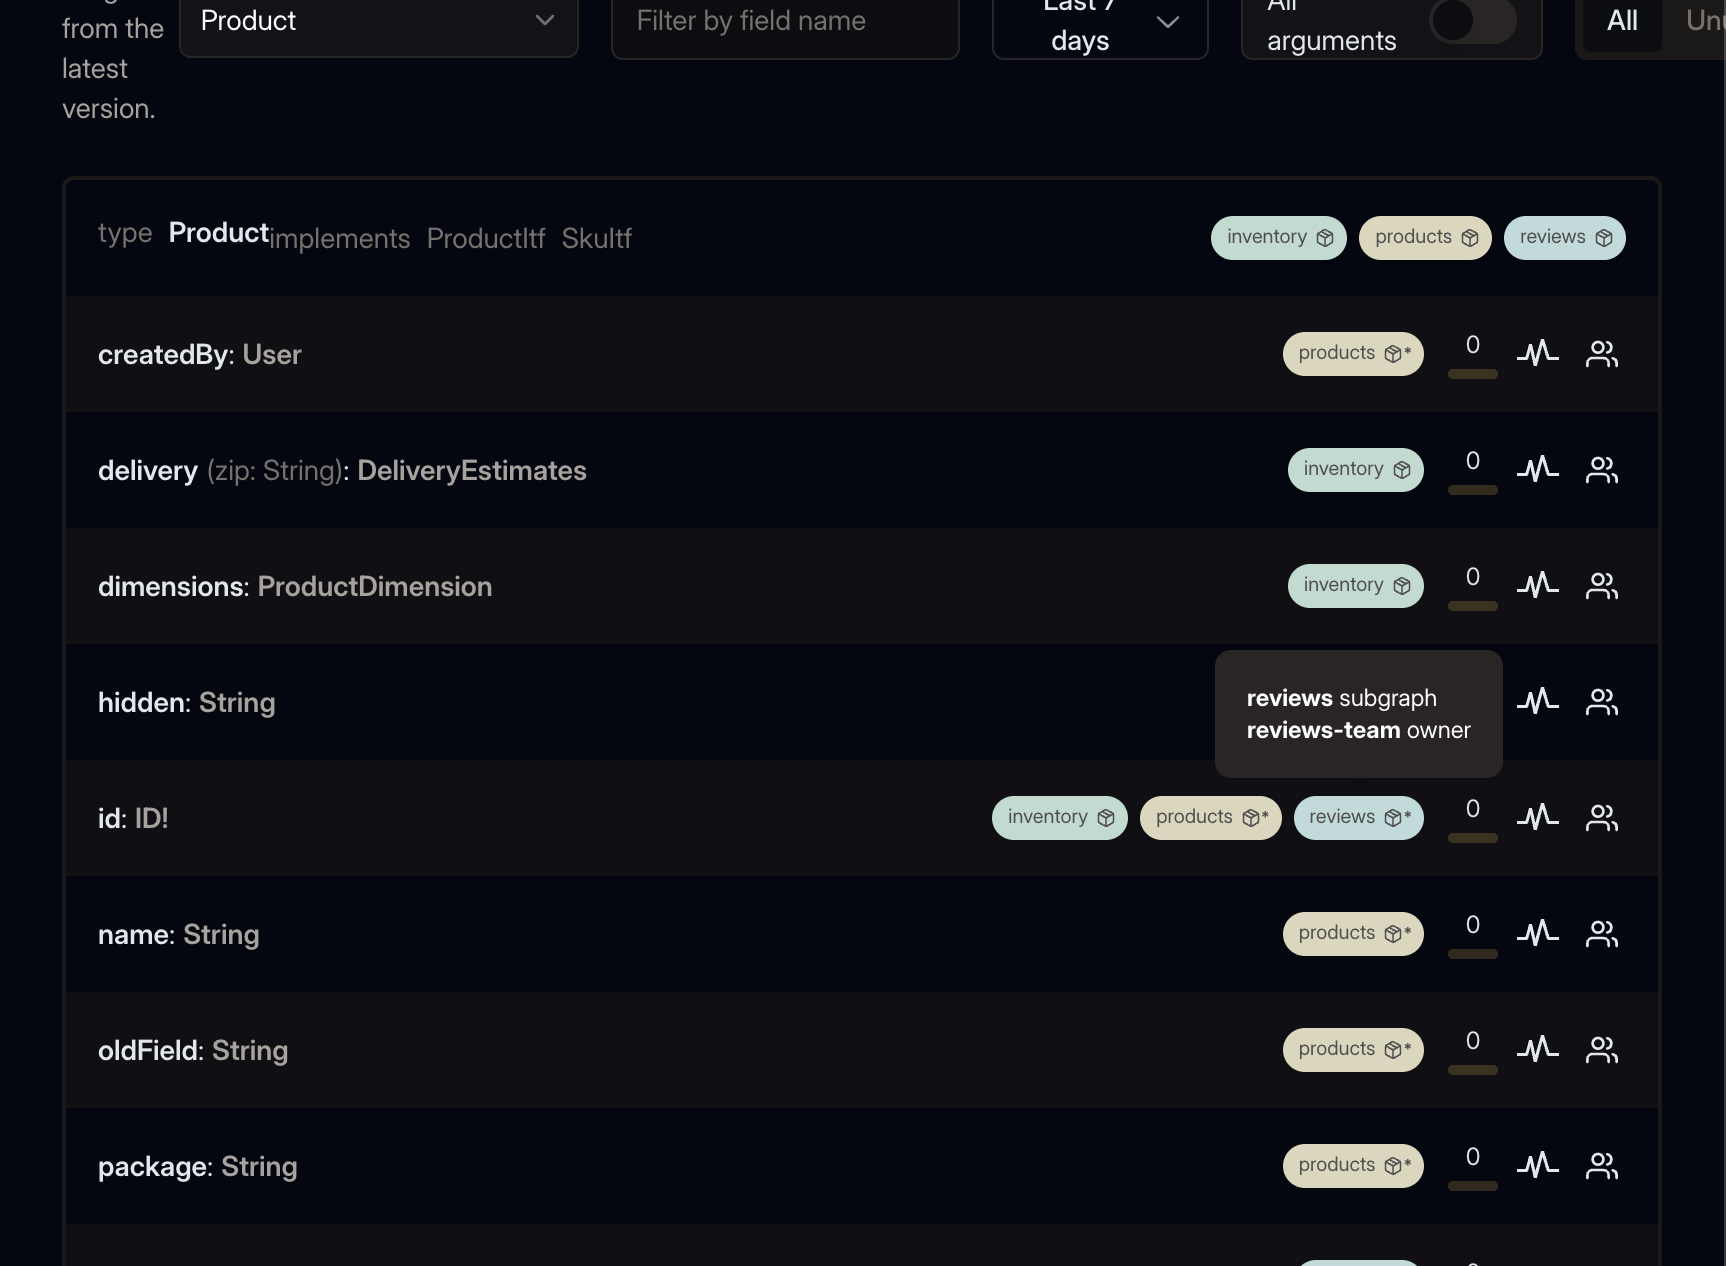Click the Filter by field name input
The height and width of the screenshot is (1266, 1726).
784,21
